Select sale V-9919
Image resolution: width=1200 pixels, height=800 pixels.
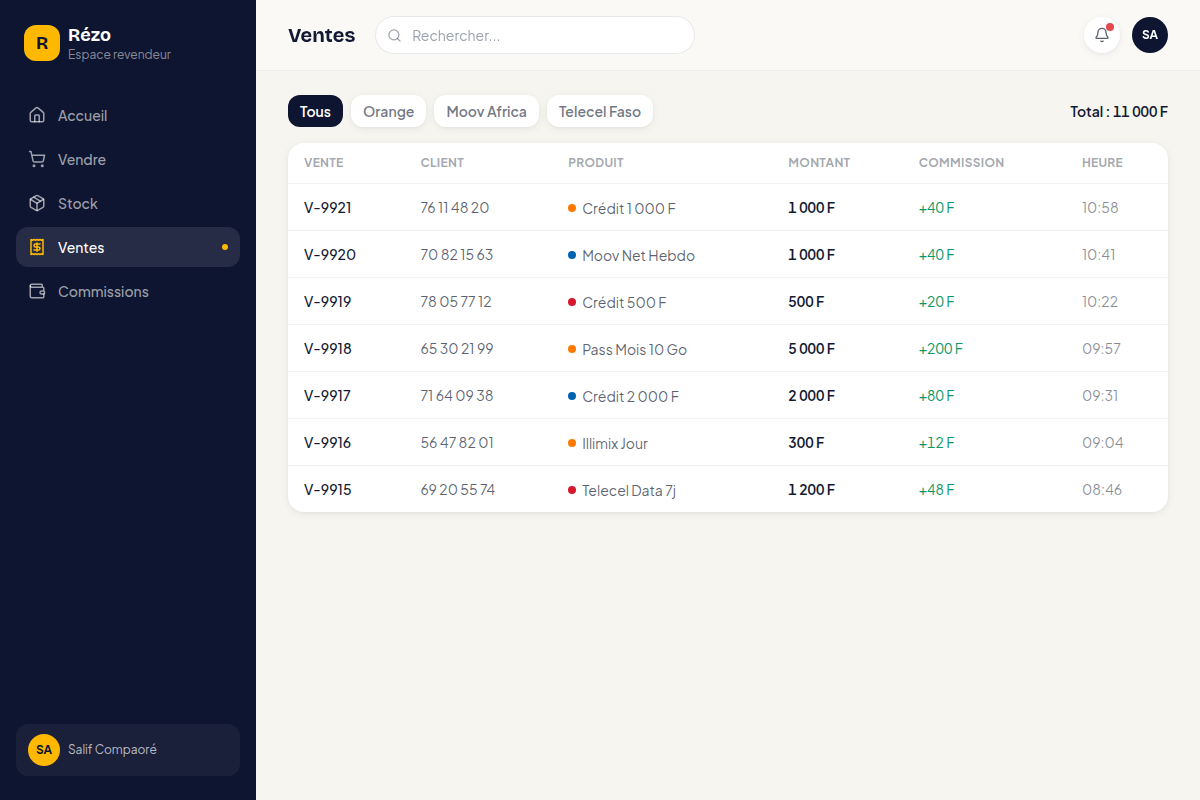pyautogui.click(x=728, y=301)
